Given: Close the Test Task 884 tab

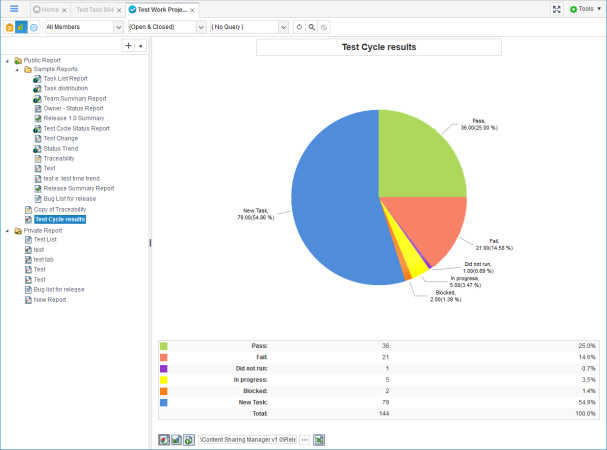Looking at the screenshot, I should point(119,10).
